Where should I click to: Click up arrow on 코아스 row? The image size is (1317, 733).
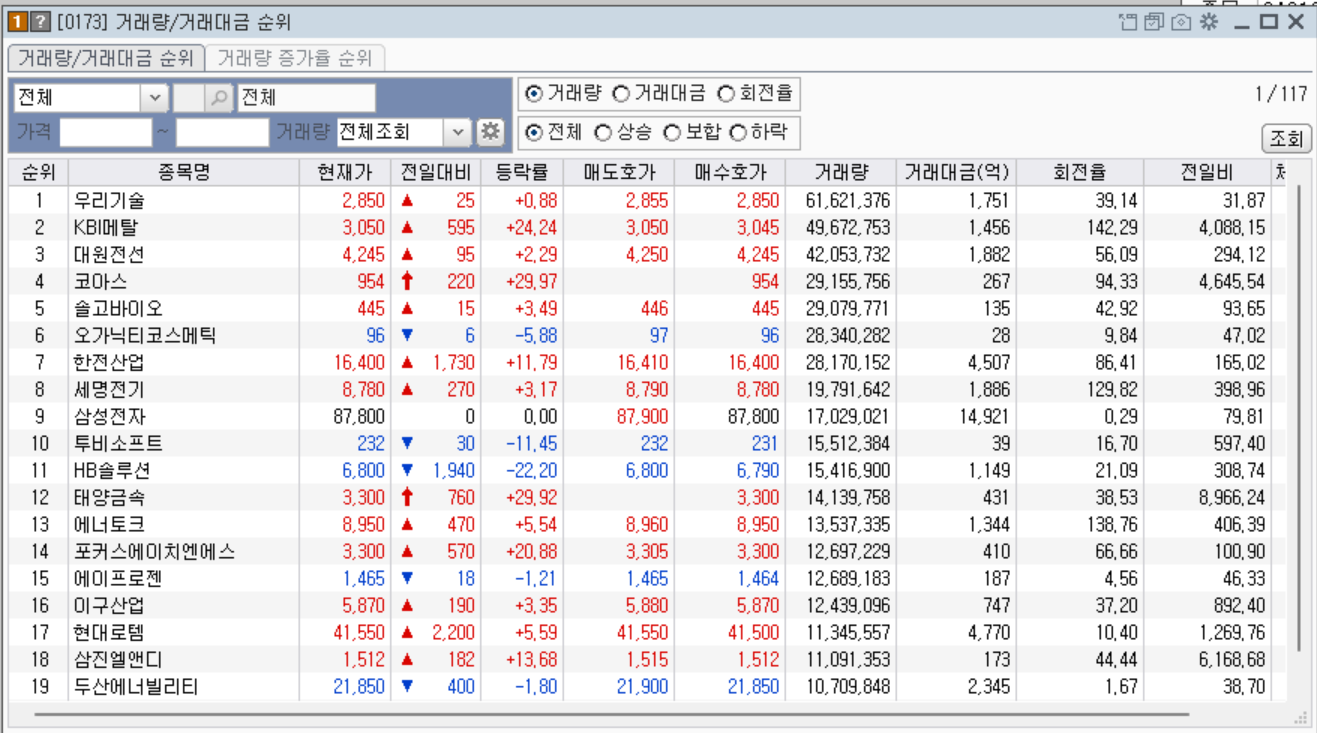click(407, 282)
